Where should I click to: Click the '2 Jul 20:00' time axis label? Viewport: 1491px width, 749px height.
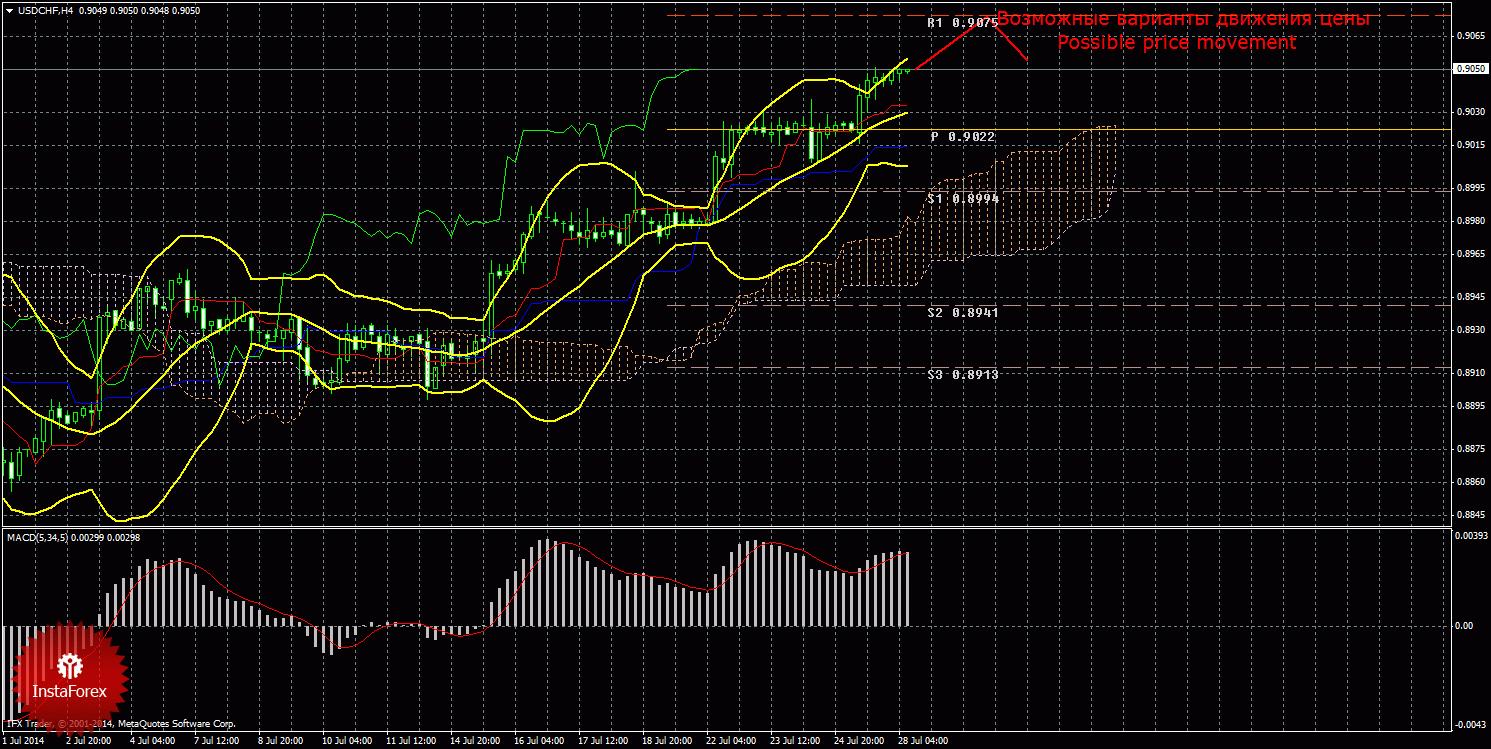pos(88,742)
